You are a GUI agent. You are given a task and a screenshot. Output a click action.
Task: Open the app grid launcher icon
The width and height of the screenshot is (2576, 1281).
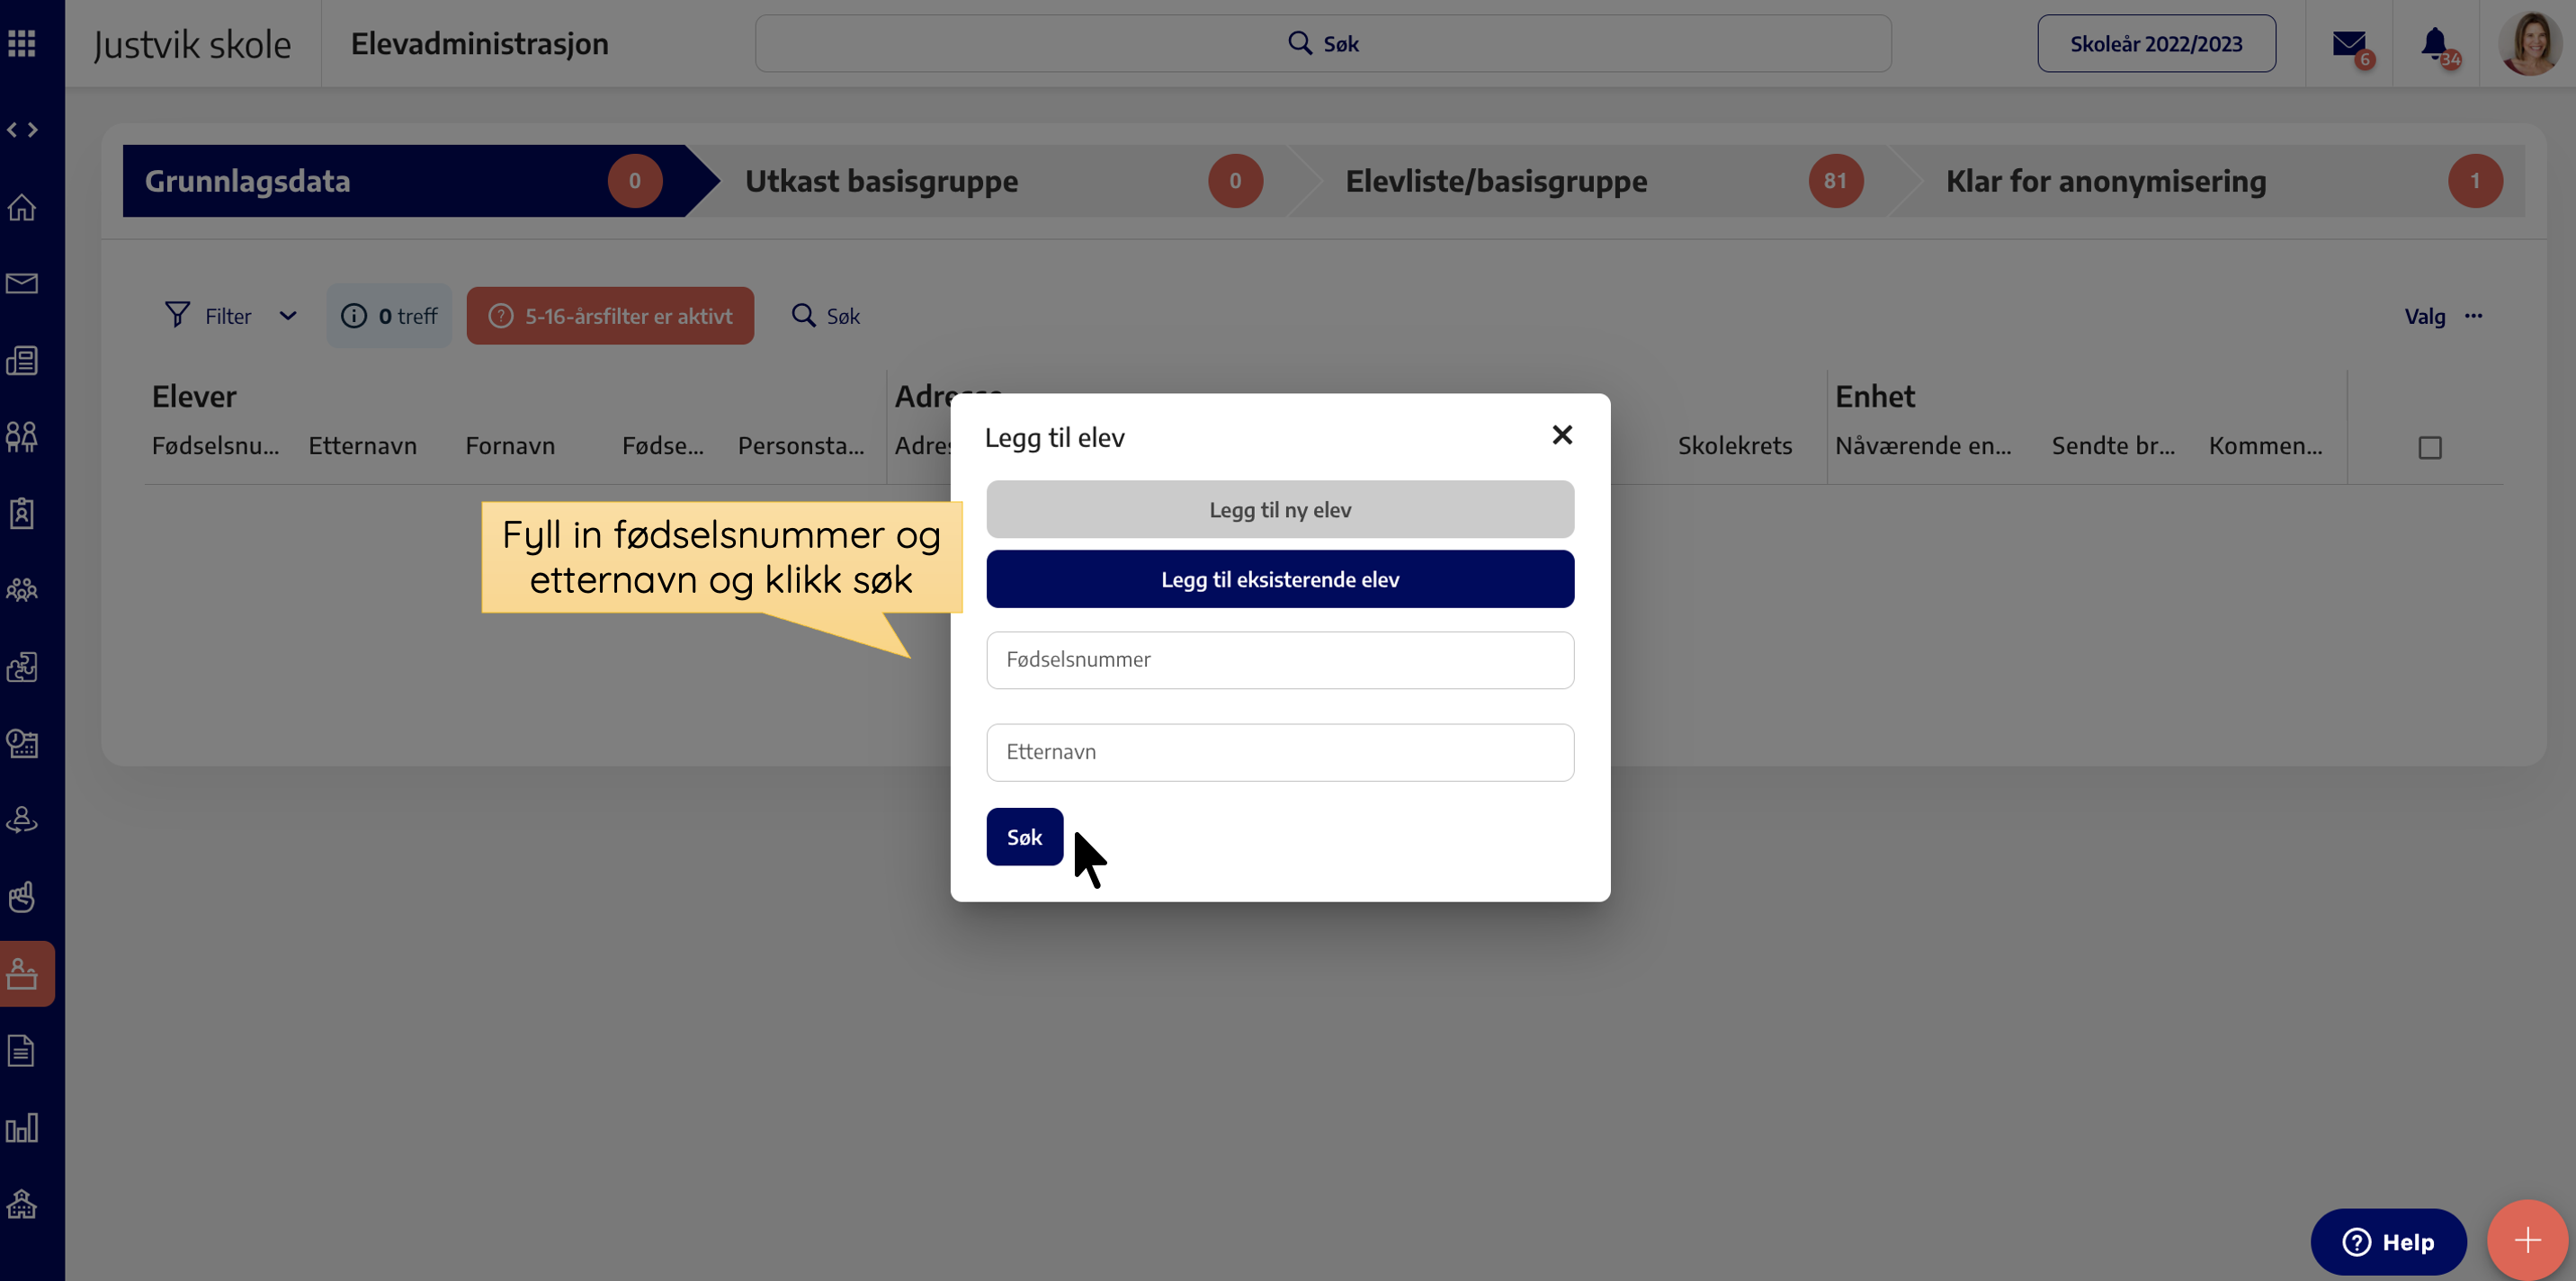pos(22,44)
